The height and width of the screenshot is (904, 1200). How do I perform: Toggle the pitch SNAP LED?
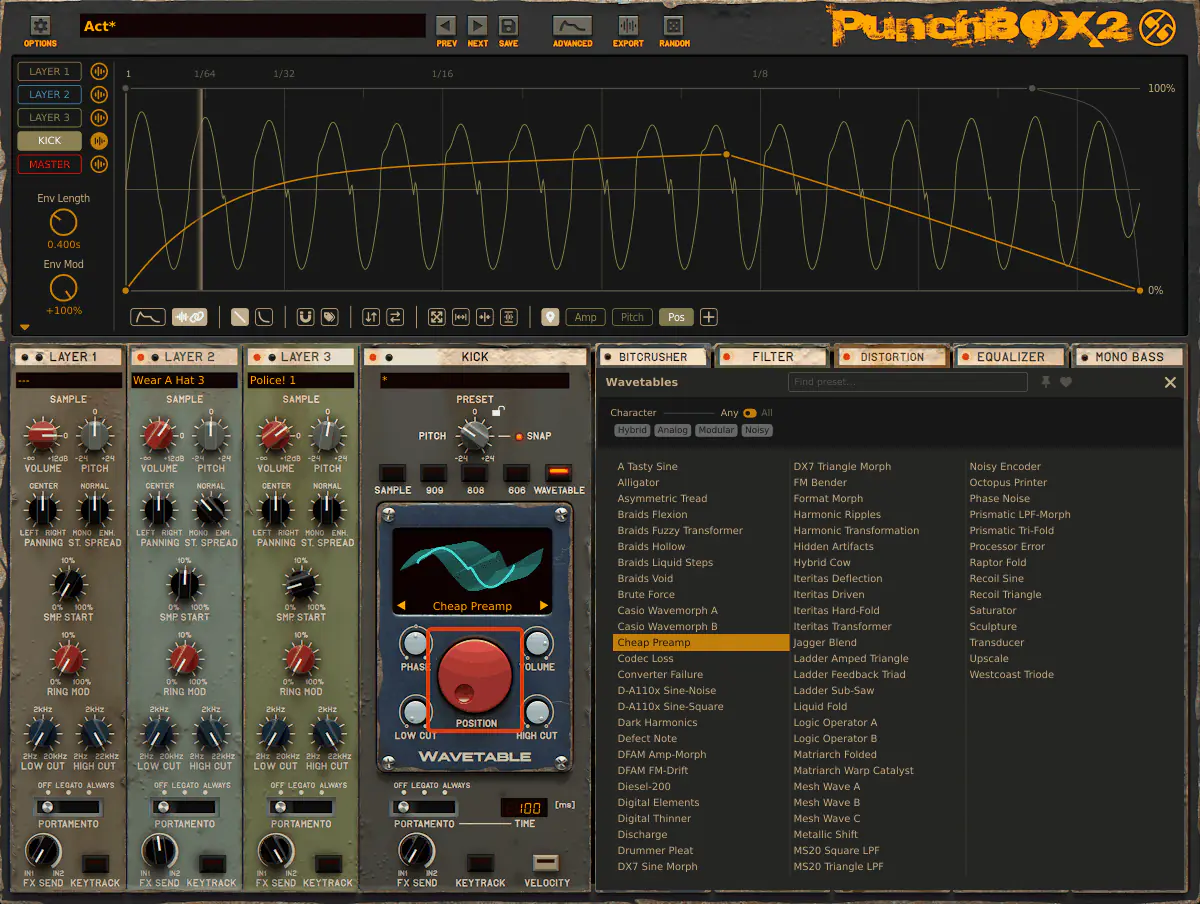pos(519,437)
